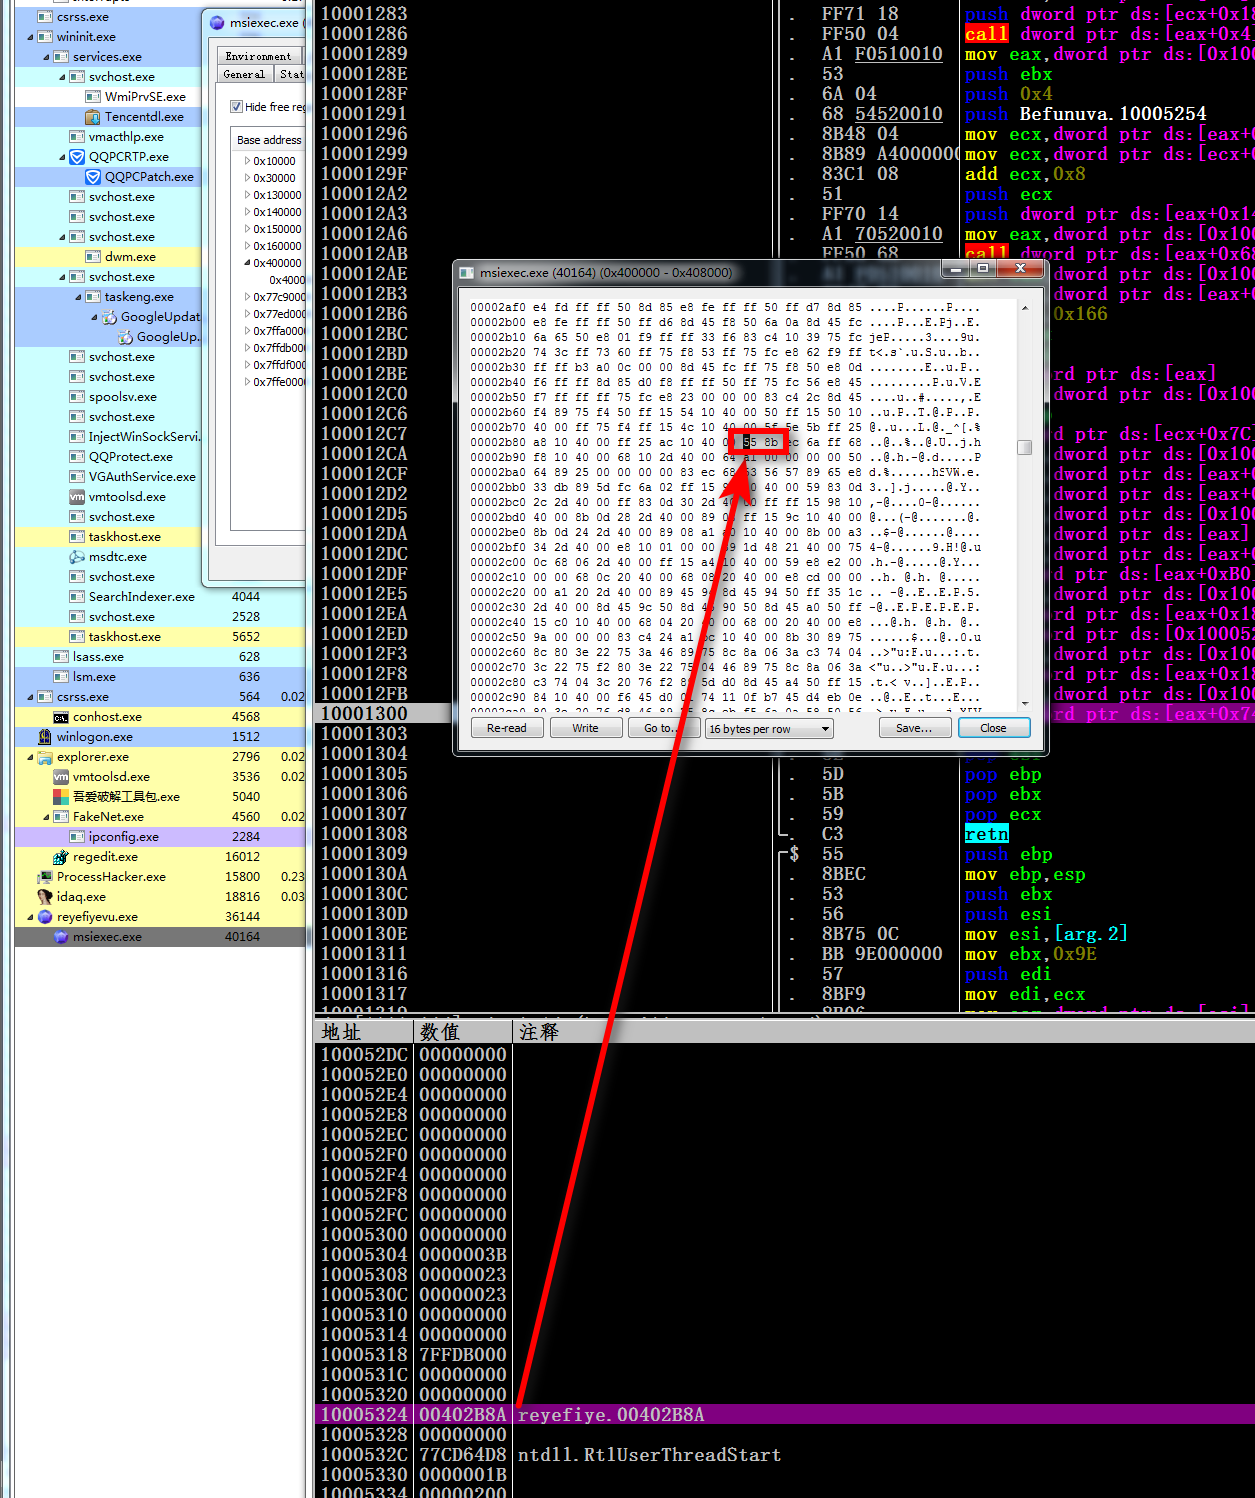Select the regedit.exe icon in process list
Viewport: 1255px width, 1498px height.
click(x=61, y=857)
